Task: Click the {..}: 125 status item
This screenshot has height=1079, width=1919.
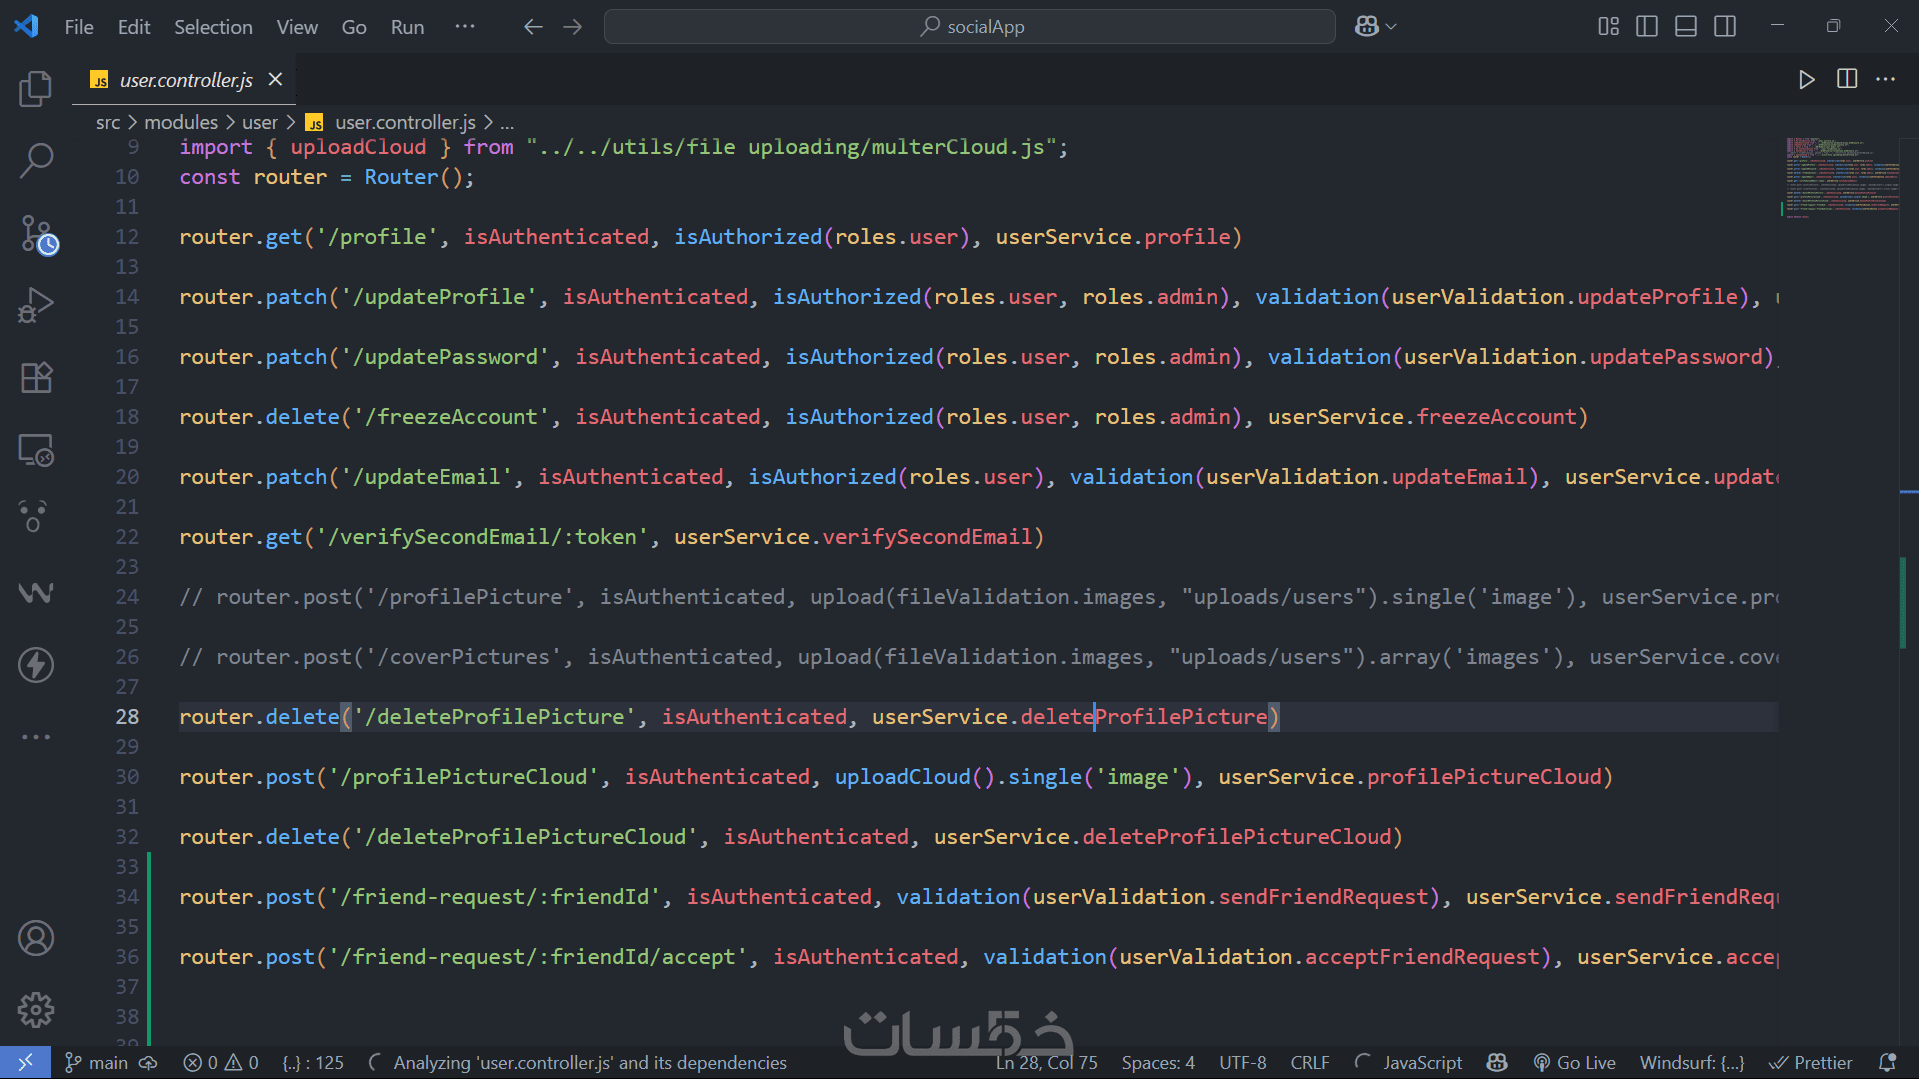Action: pos(313,1062)
